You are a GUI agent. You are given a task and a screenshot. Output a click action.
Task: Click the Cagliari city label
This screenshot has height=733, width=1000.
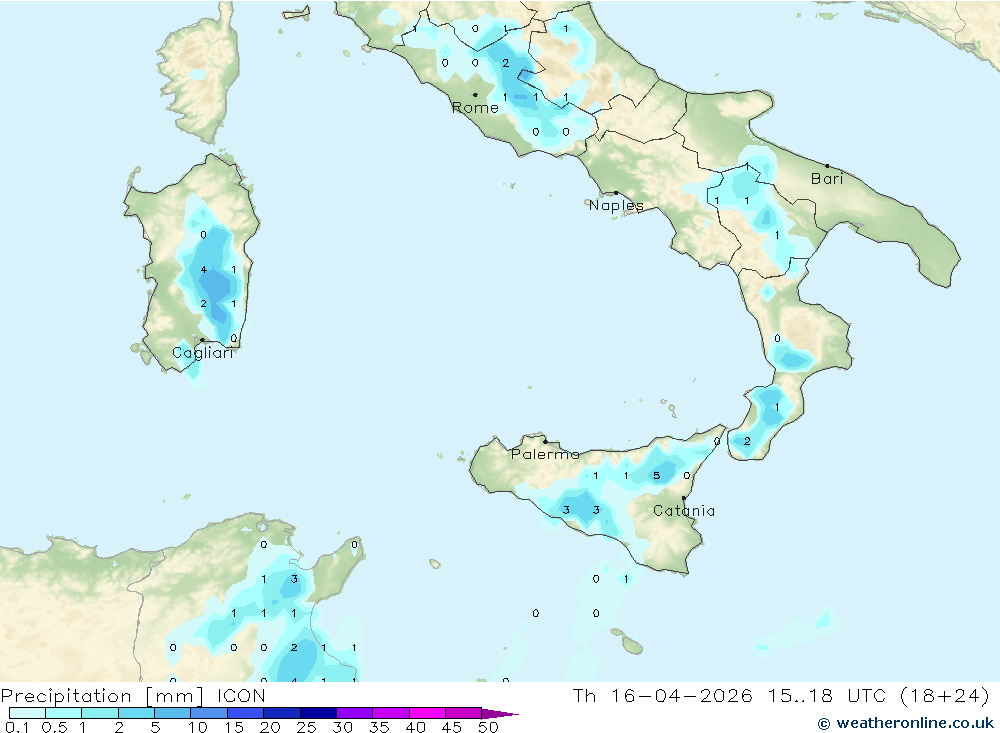click(203, 353)
